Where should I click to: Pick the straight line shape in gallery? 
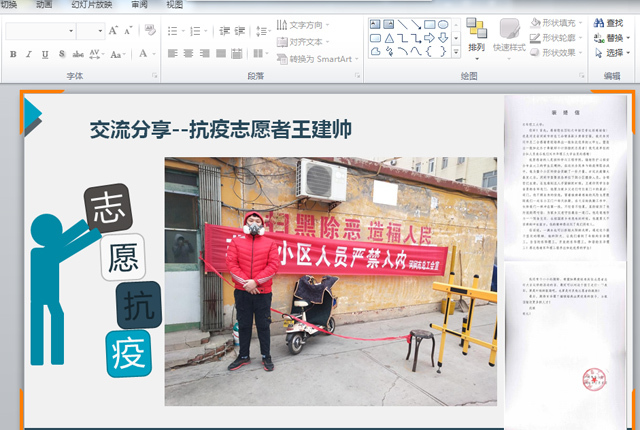pos(402,24)
